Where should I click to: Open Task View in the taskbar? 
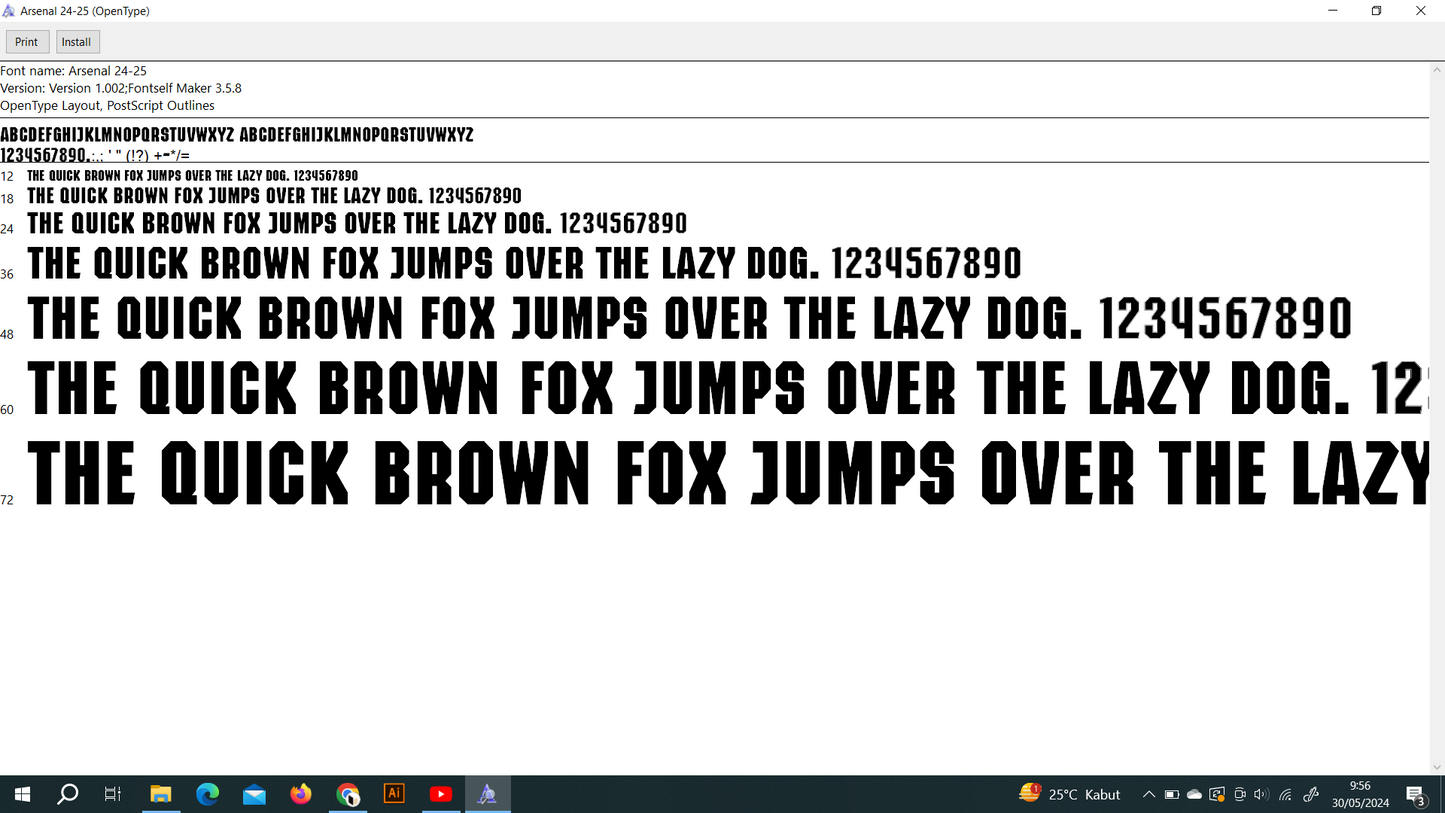coord(113,794)
